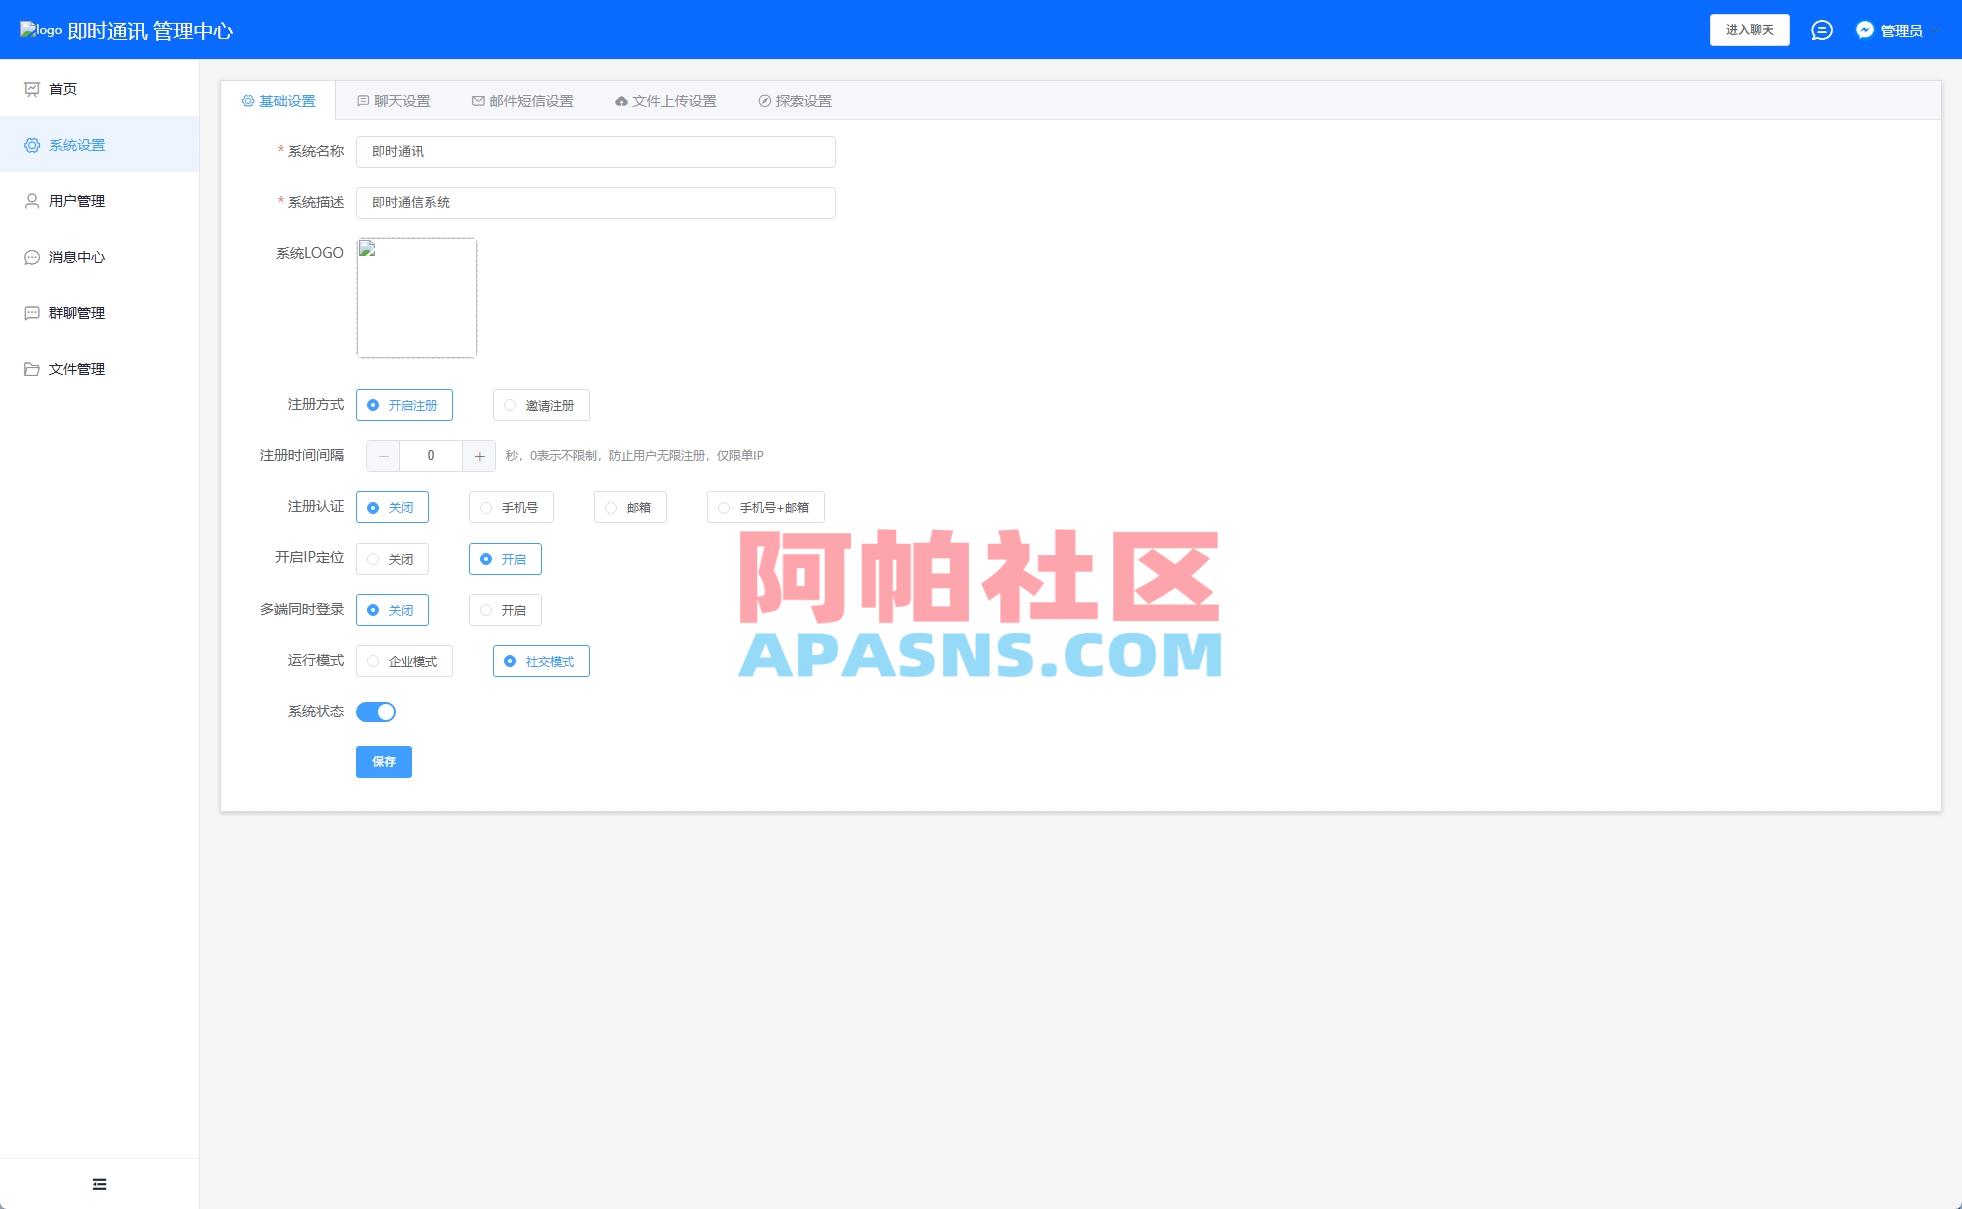Click the chat message icon in header
The width and height of the screenshot is (1962, 1209).
1822,30
